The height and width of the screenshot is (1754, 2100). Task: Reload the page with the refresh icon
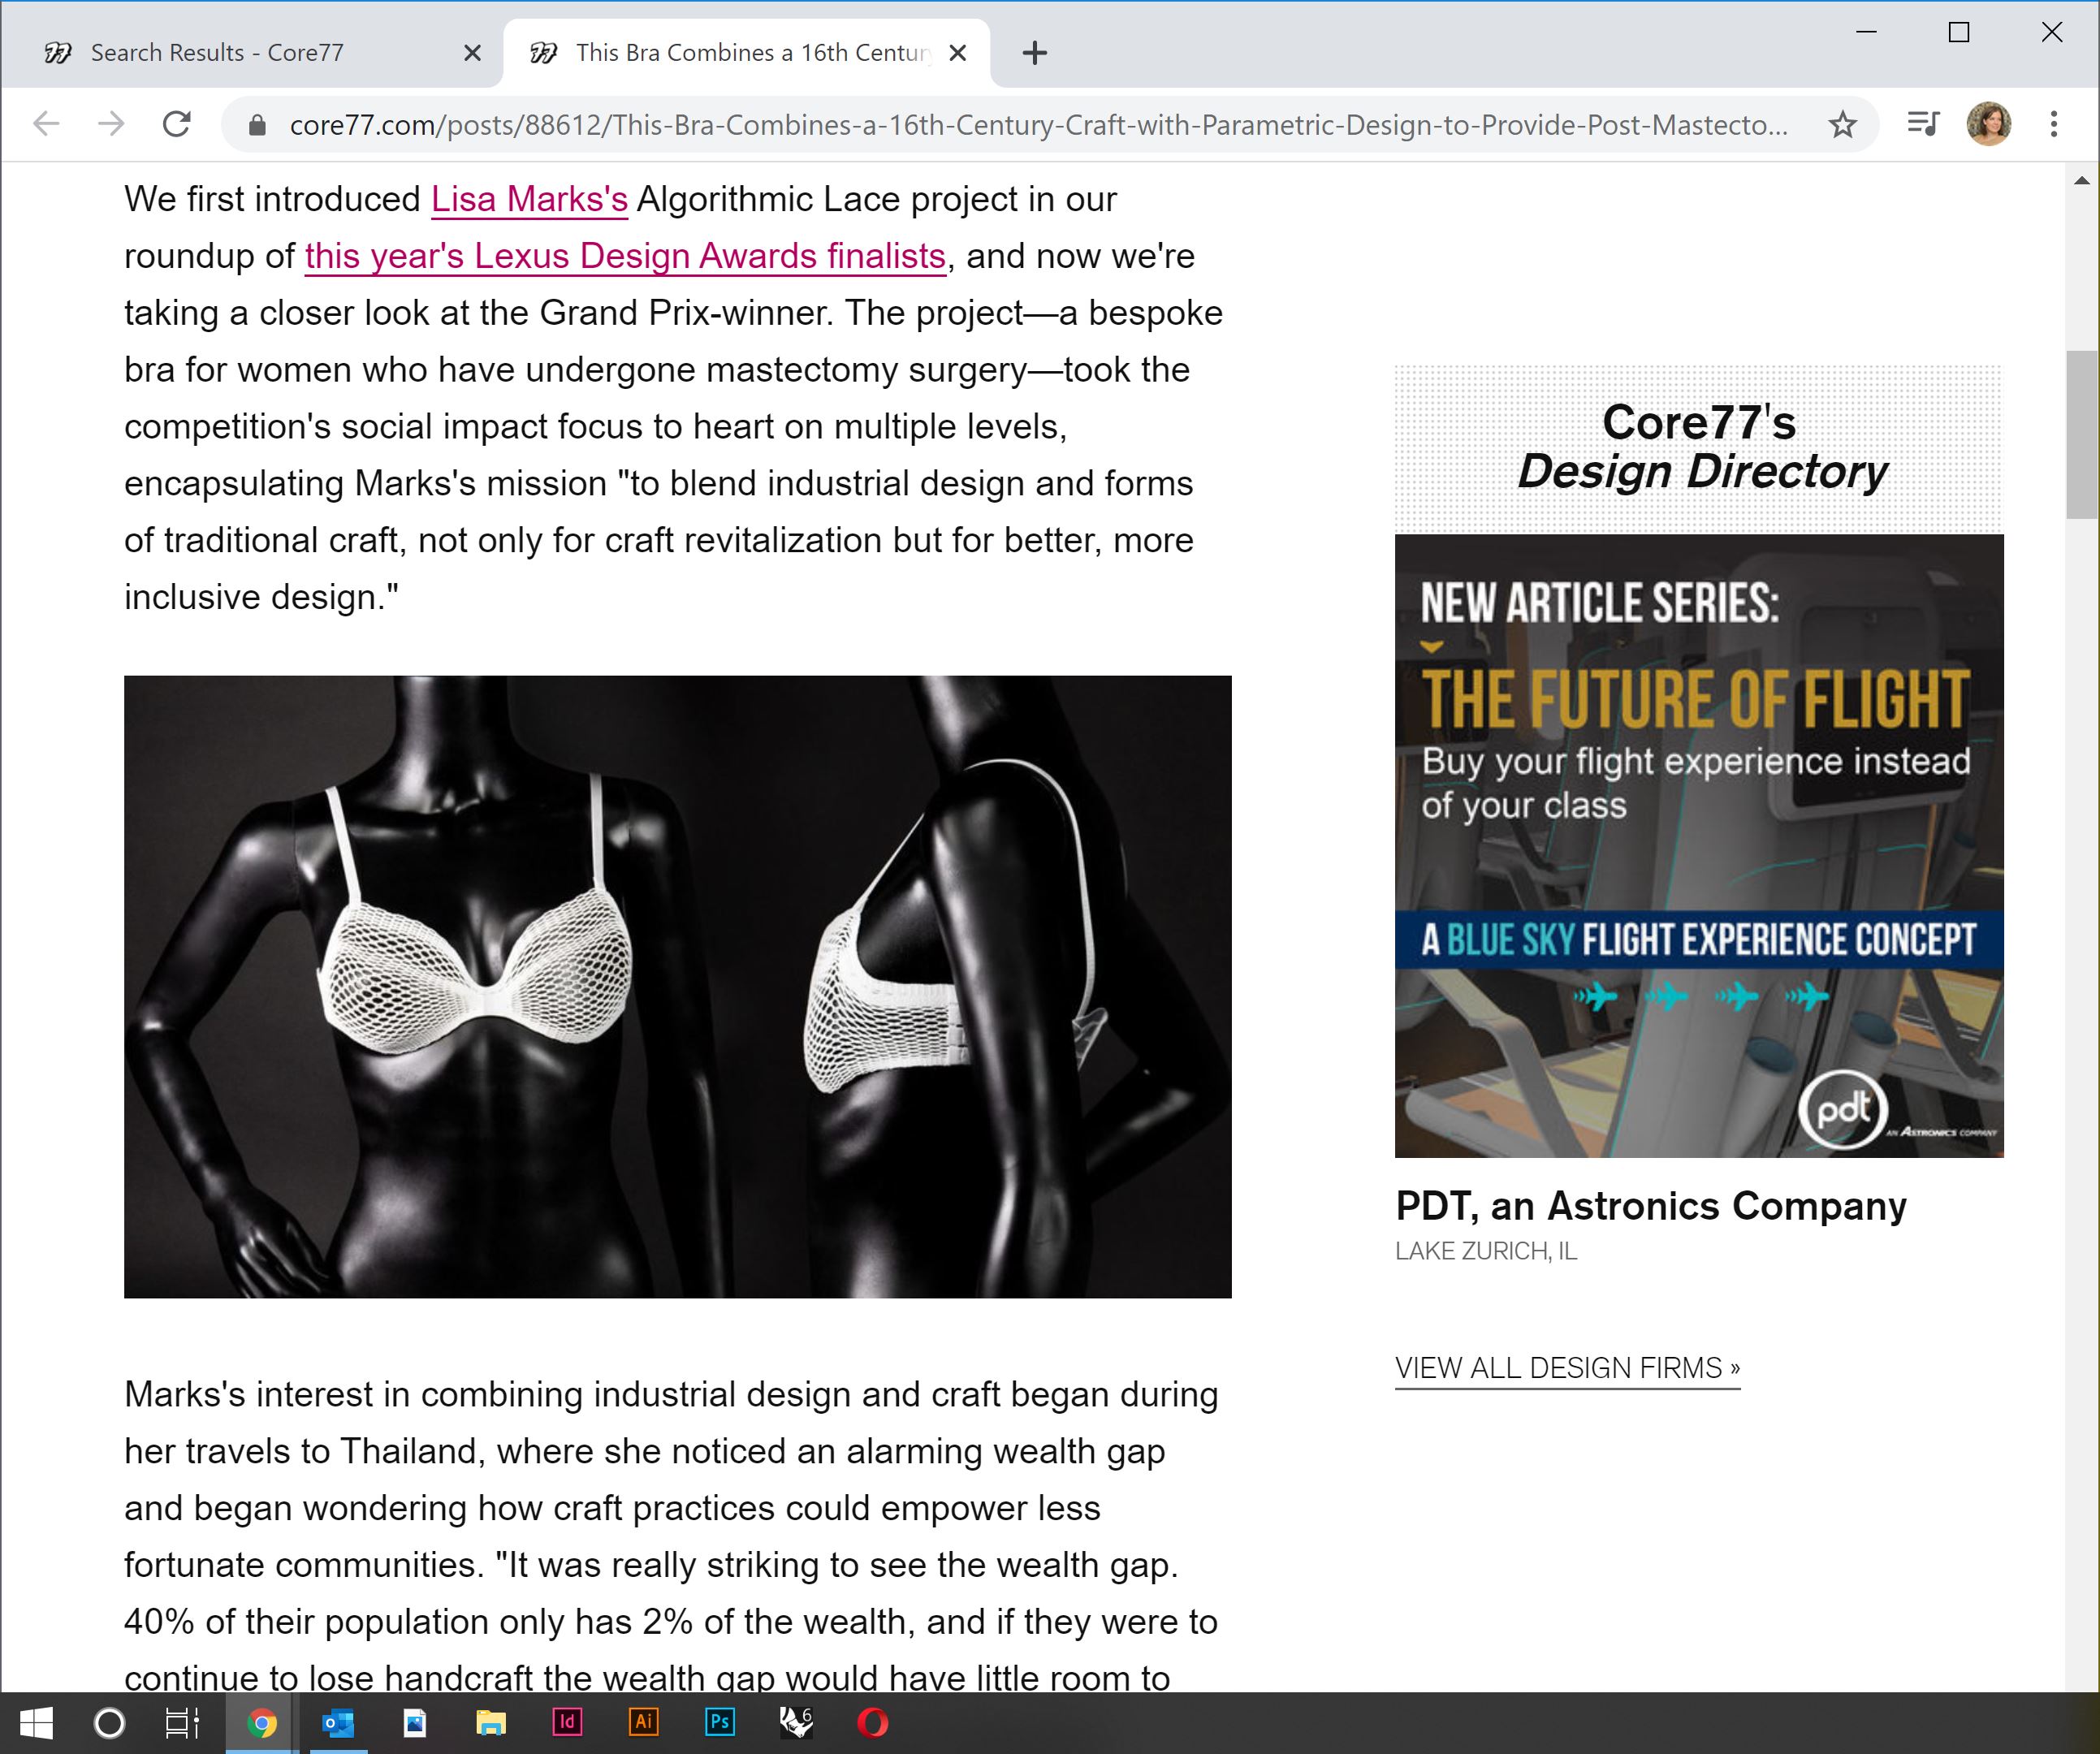click(x=177, y=124)
